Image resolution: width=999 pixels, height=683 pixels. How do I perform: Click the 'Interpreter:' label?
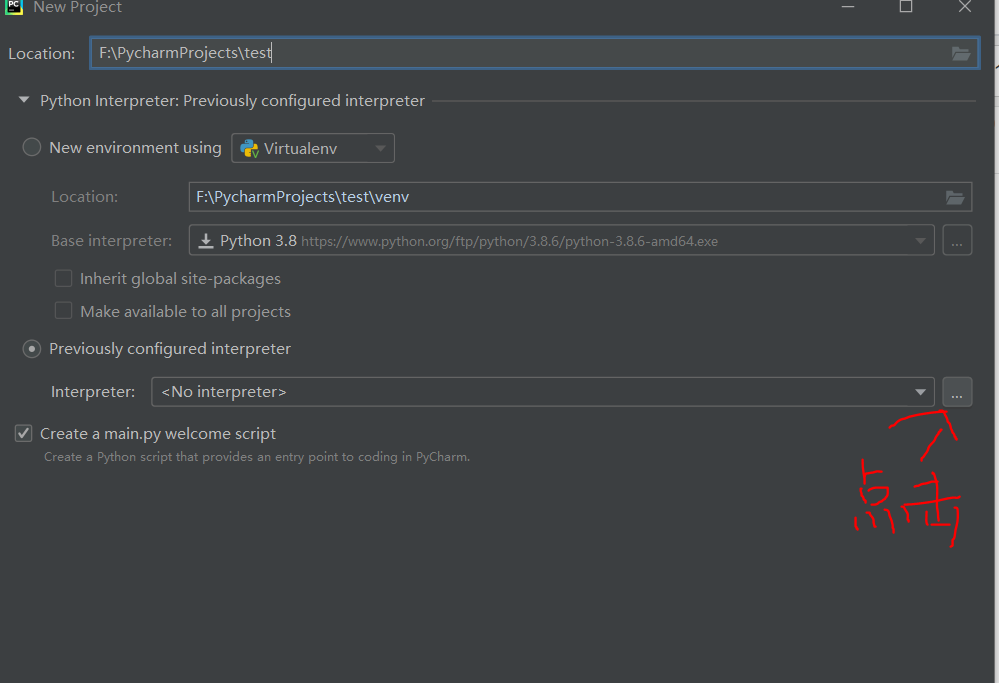click(93, 392)
